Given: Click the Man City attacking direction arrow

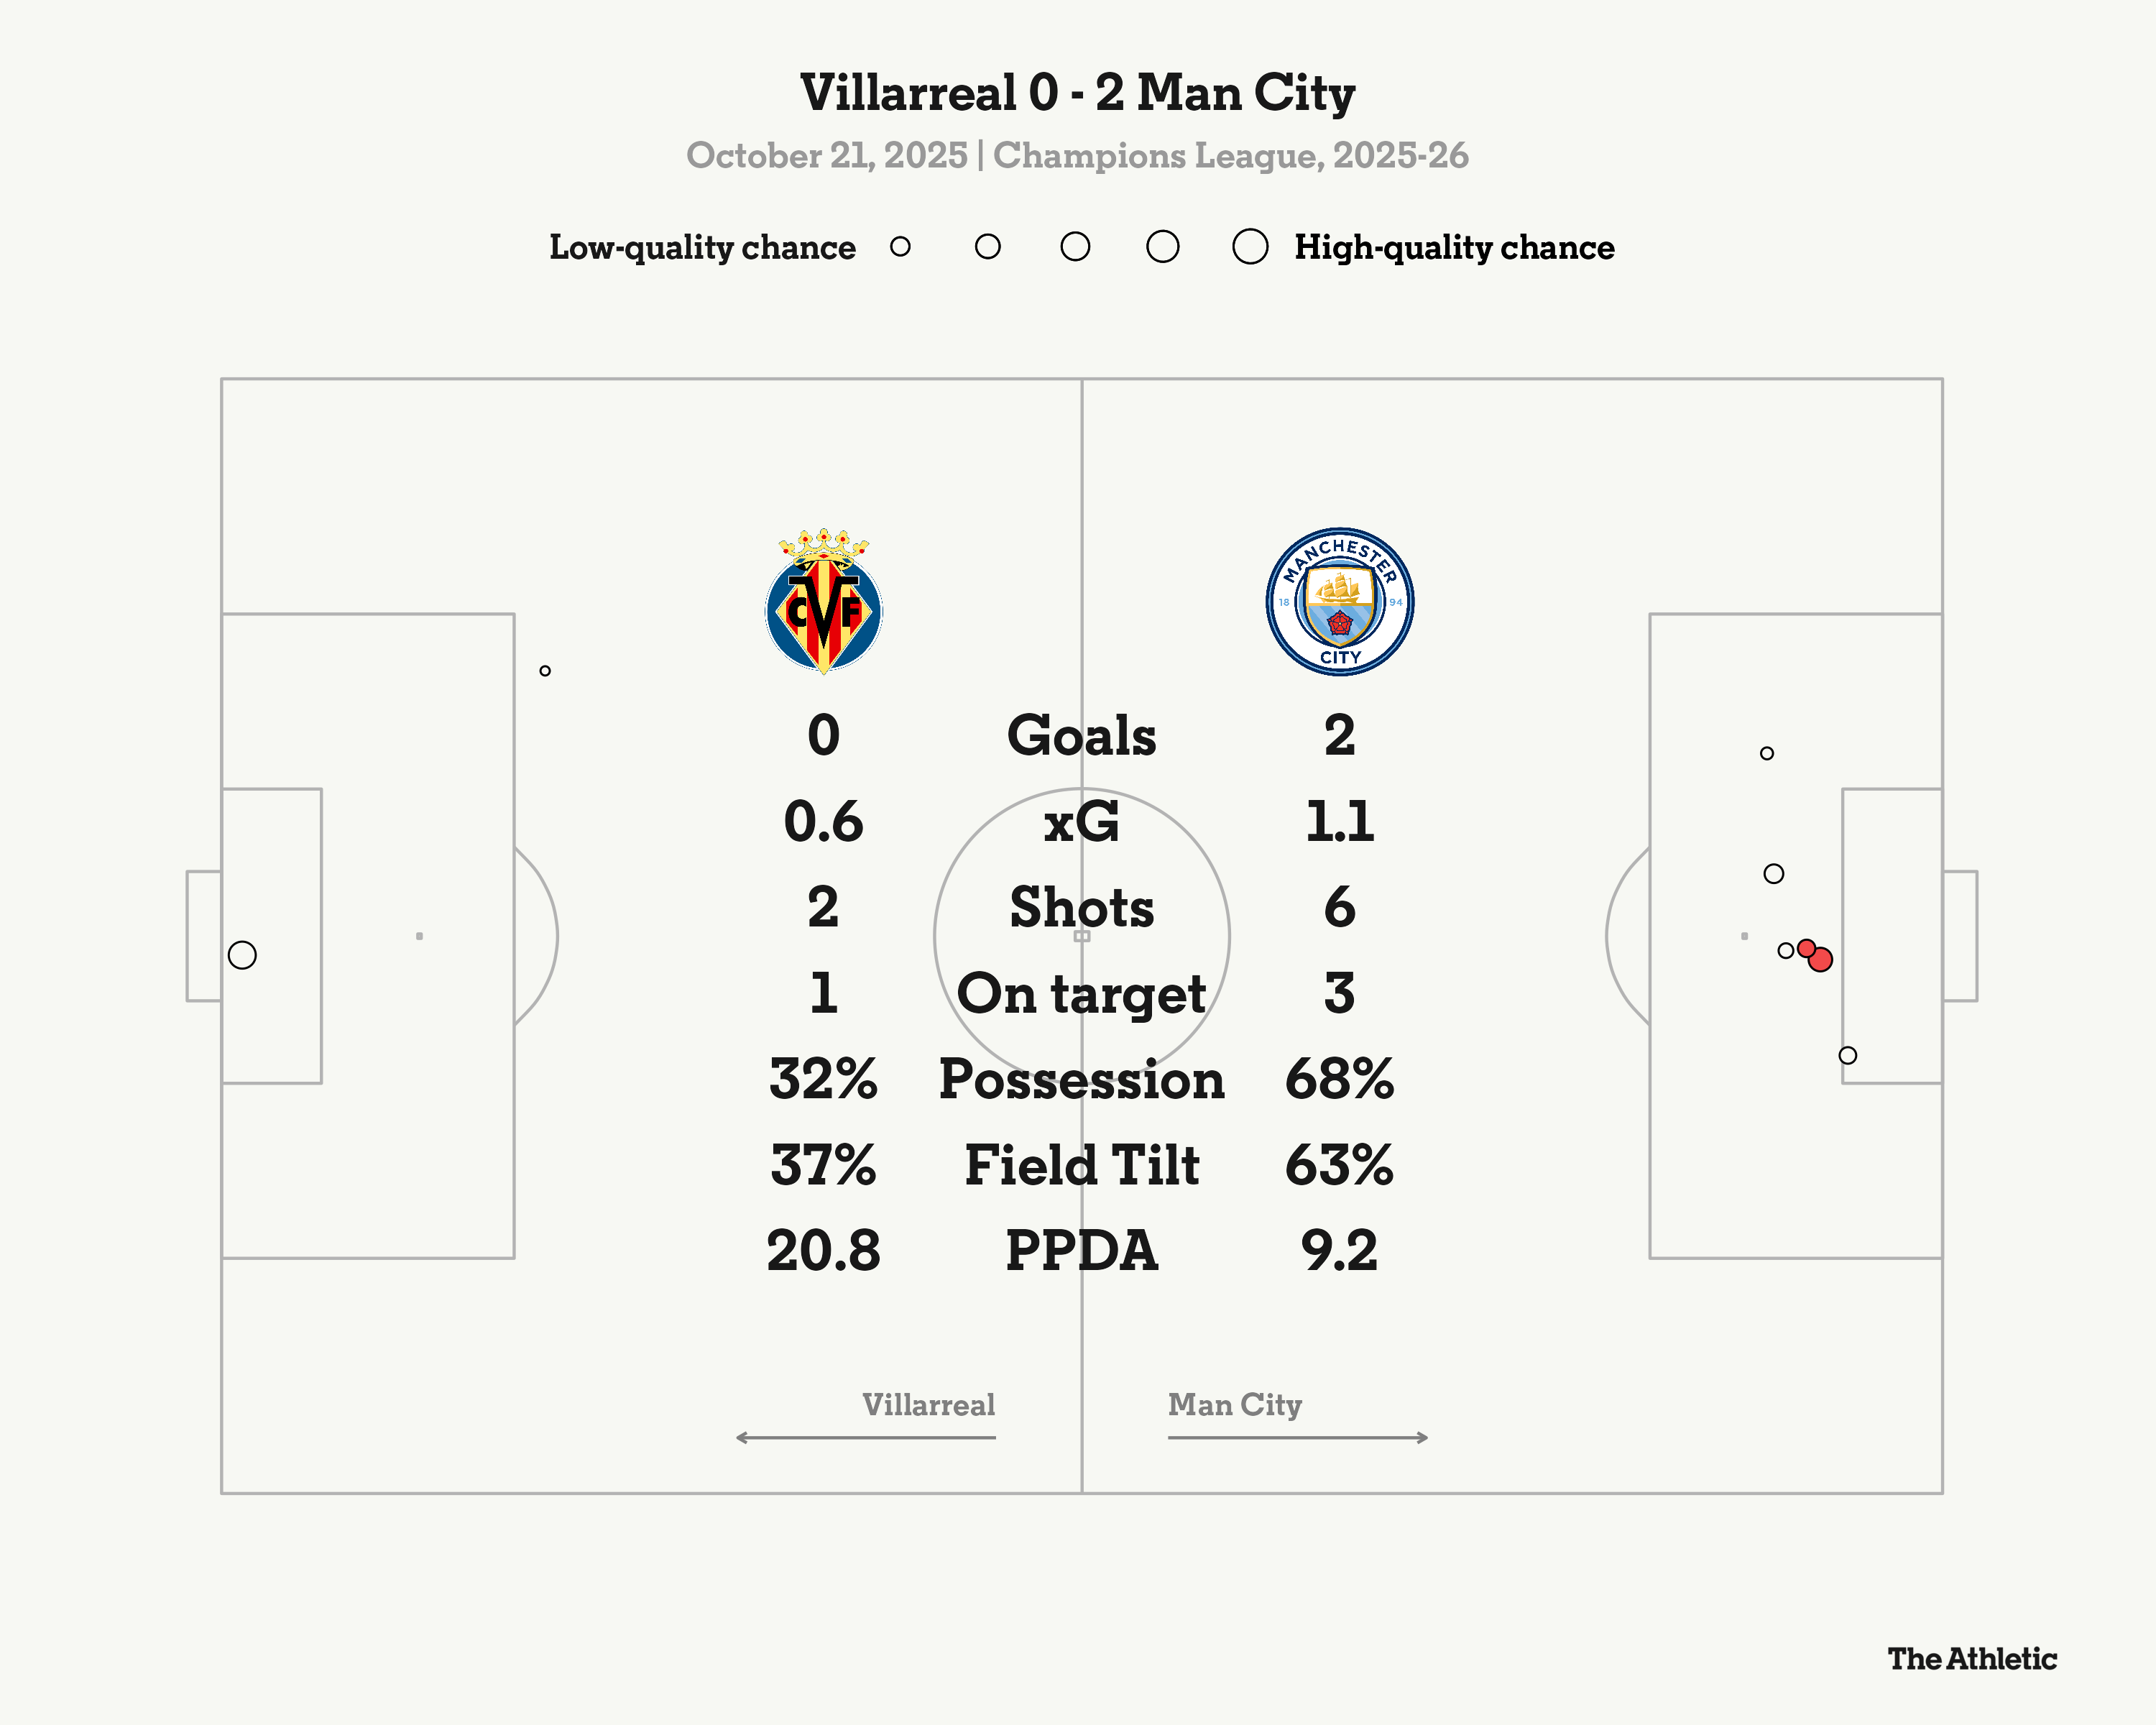Looking at the screenshot, I should 1298,1438.
